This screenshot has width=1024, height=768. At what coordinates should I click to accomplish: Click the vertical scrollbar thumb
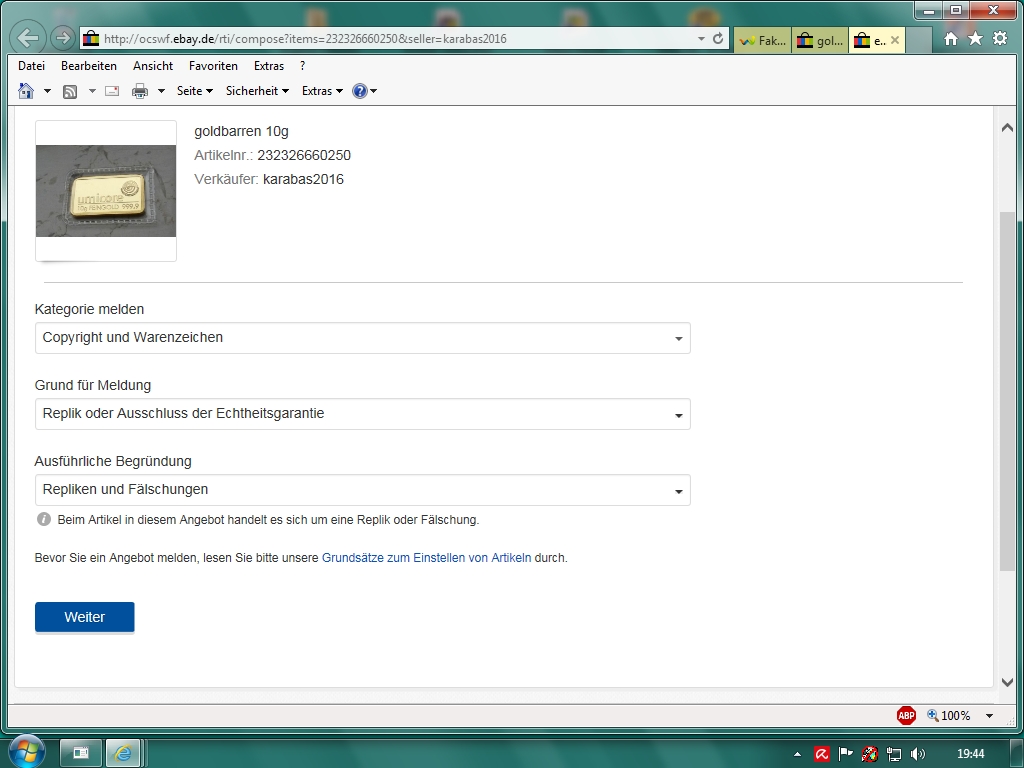[x=1007, y=392]
